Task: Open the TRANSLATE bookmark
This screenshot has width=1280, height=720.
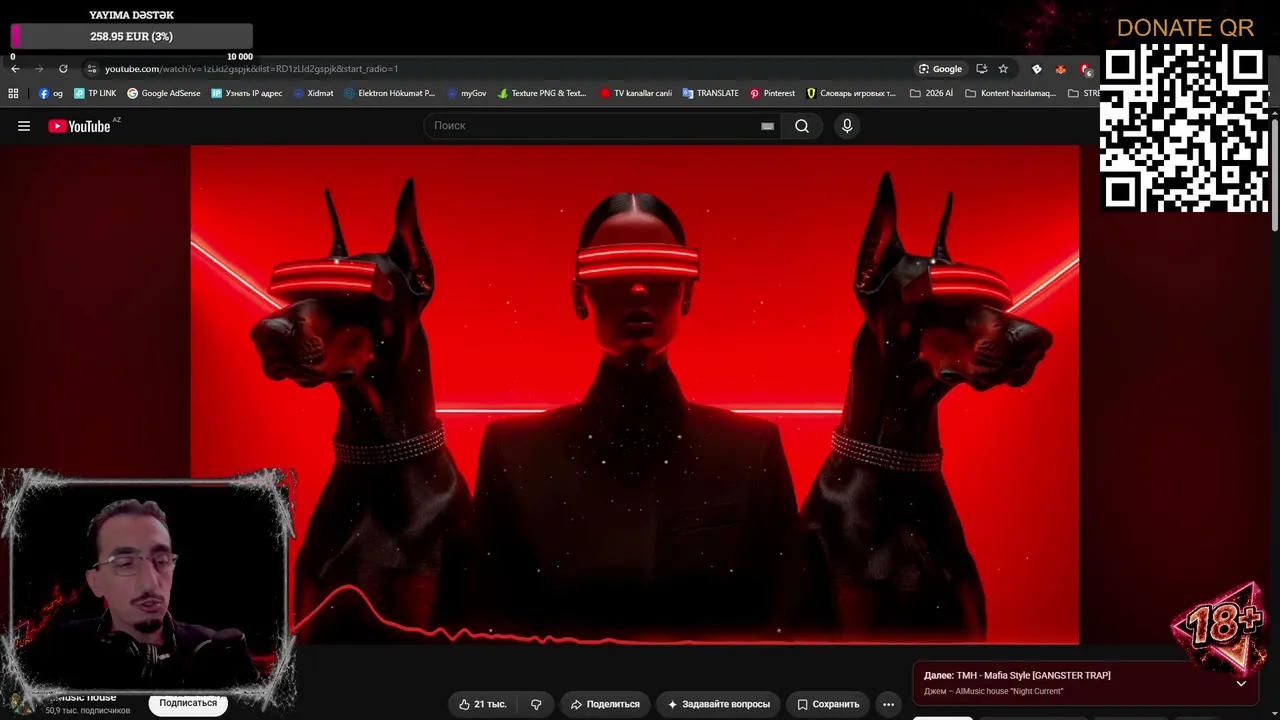Action: coord(710,93)
